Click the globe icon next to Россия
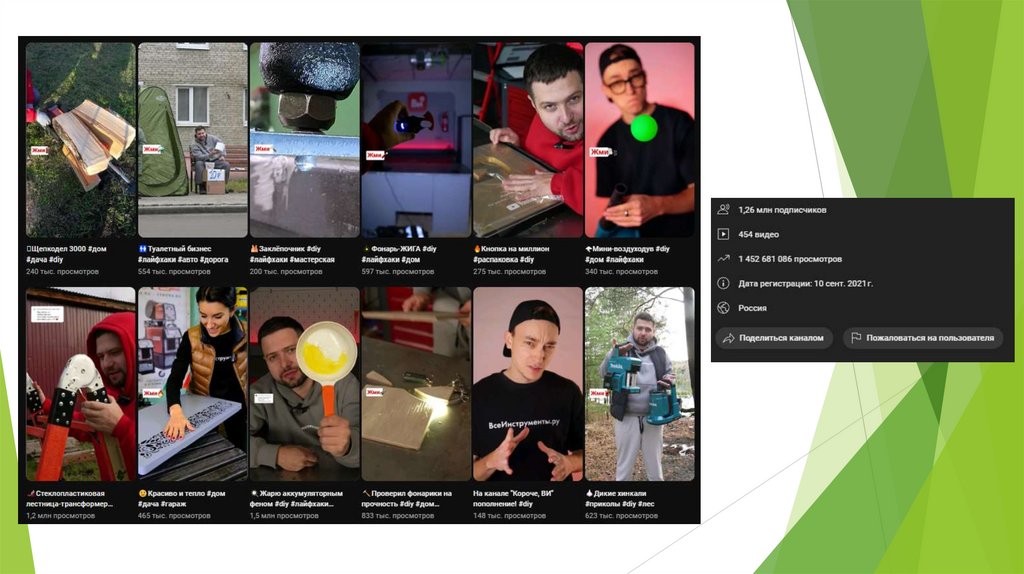 pos(723,308)
